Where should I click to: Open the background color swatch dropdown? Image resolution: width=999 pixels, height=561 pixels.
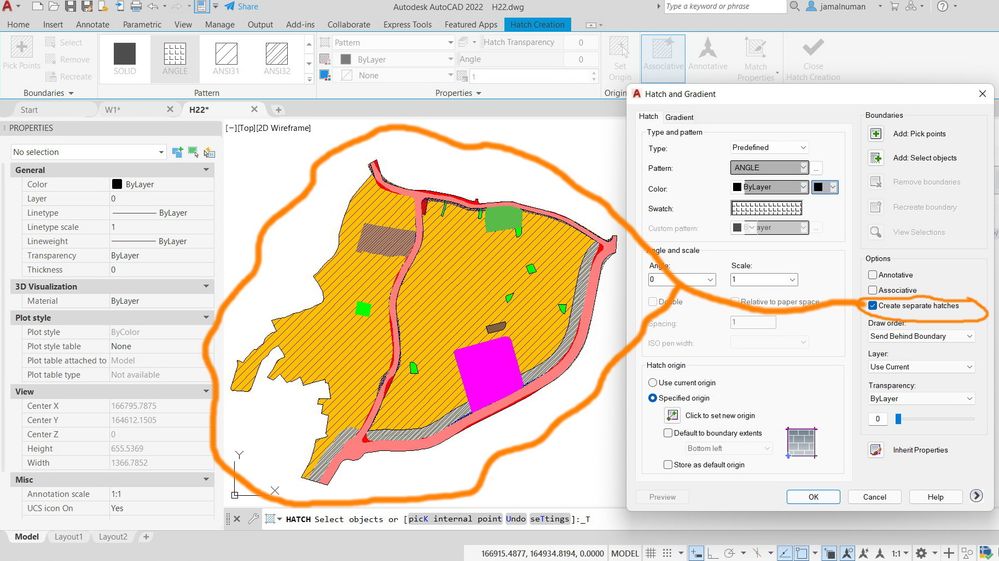[x=825, y=187]
